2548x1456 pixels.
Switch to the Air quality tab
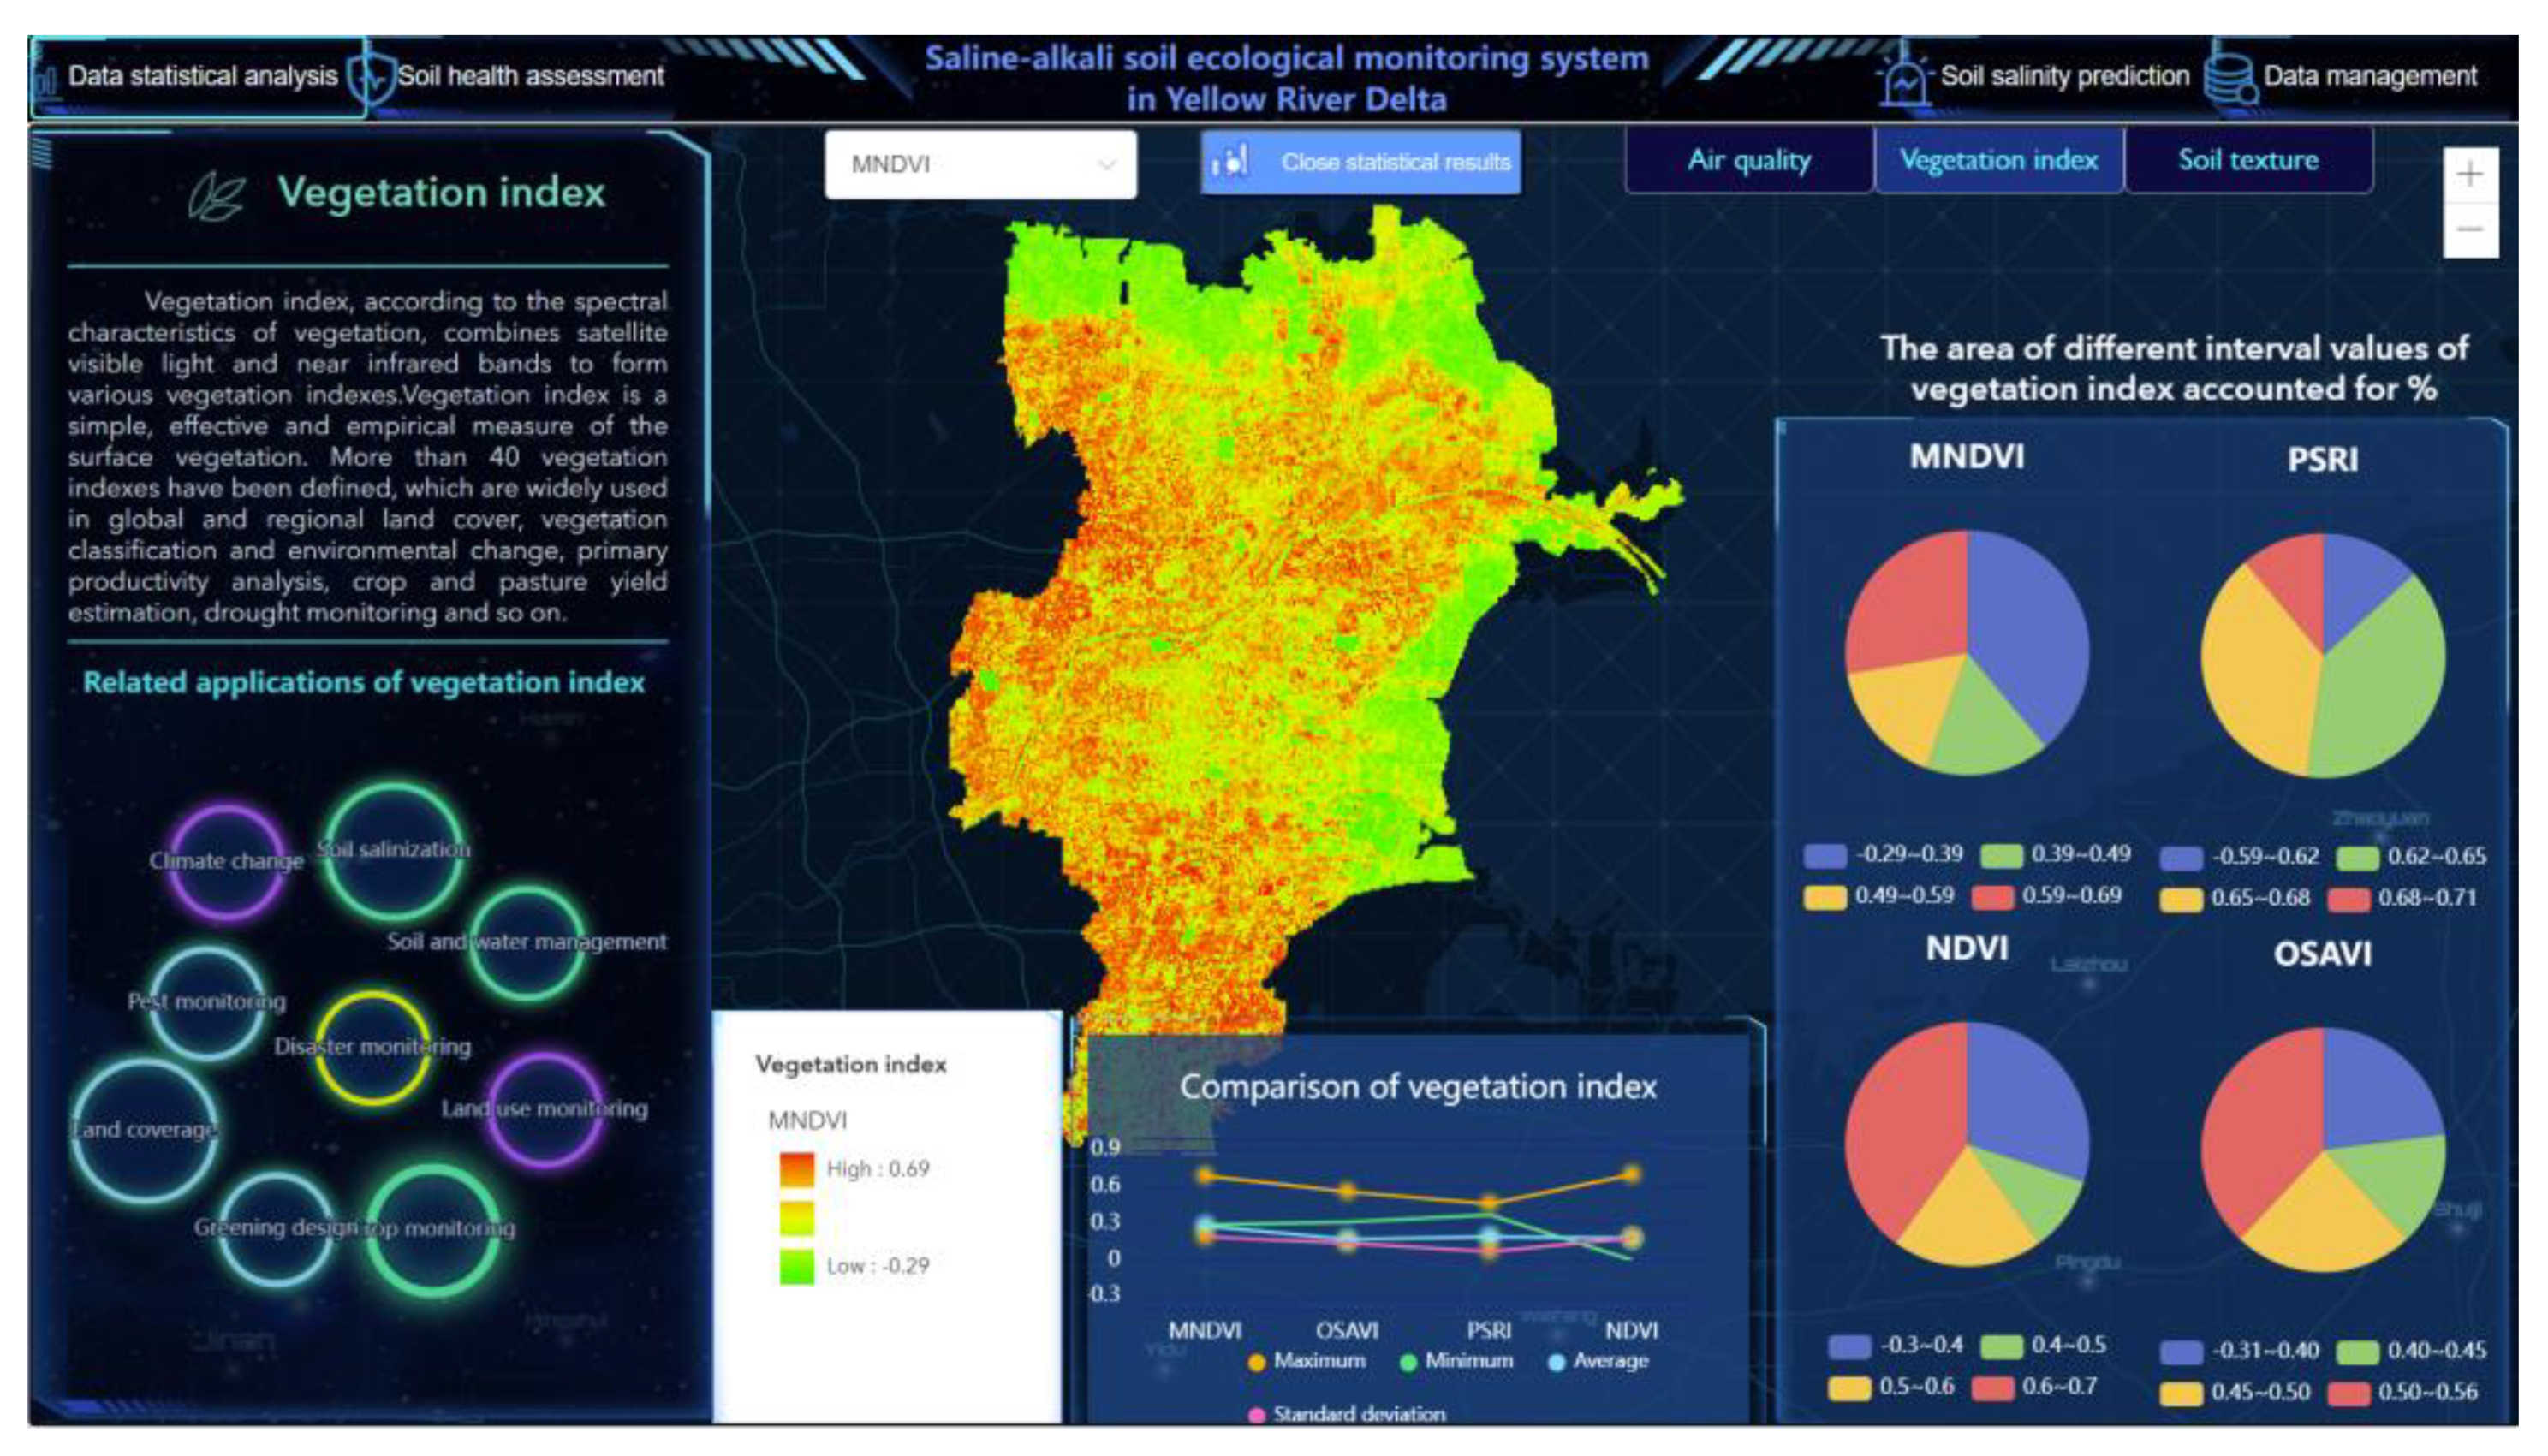(1749, 160)
